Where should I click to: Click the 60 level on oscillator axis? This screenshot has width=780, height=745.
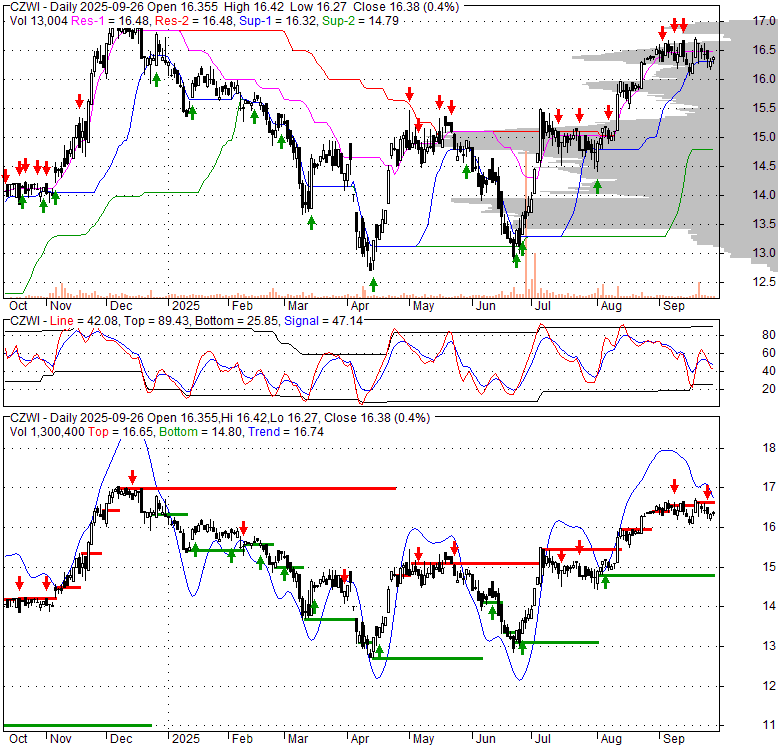click(769, 353)
